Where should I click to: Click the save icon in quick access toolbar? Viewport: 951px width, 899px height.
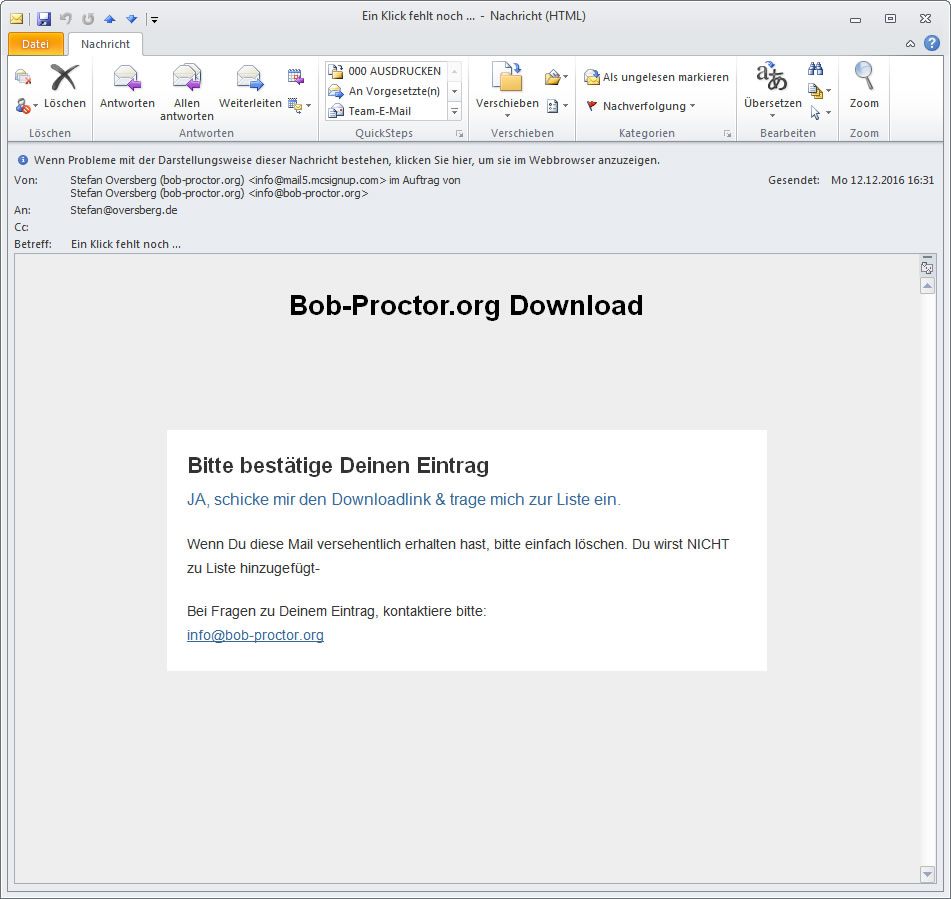click(44, 18)
